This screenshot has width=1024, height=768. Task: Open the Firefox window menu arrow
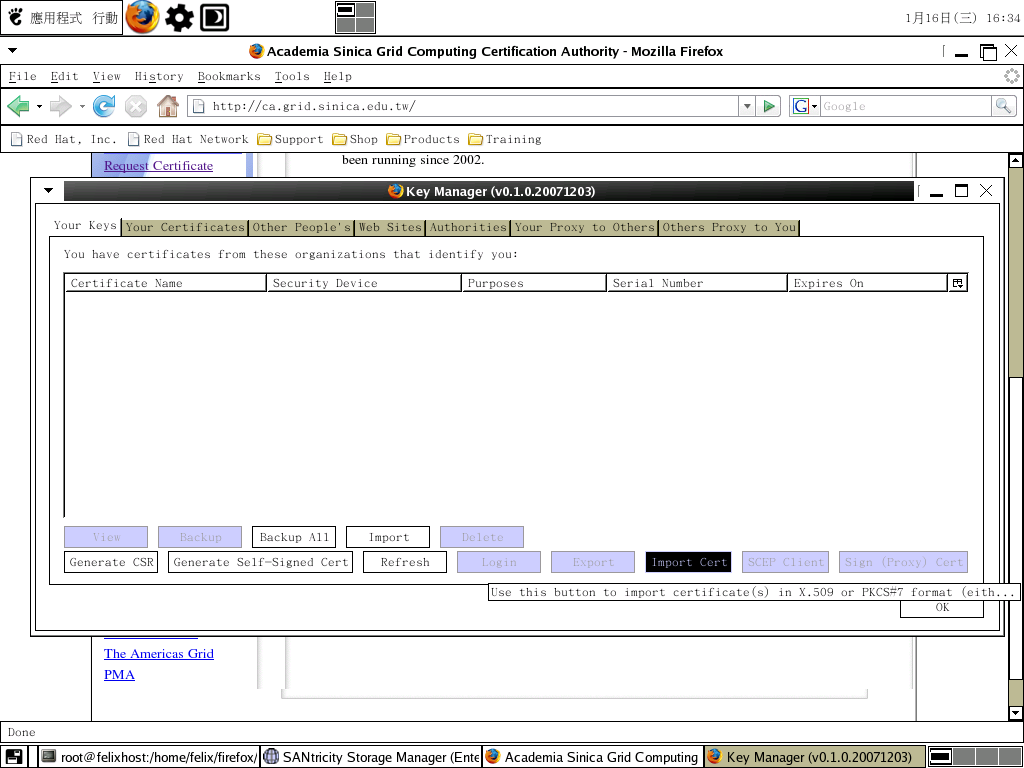pyautogui.click(x=12, y=50)
